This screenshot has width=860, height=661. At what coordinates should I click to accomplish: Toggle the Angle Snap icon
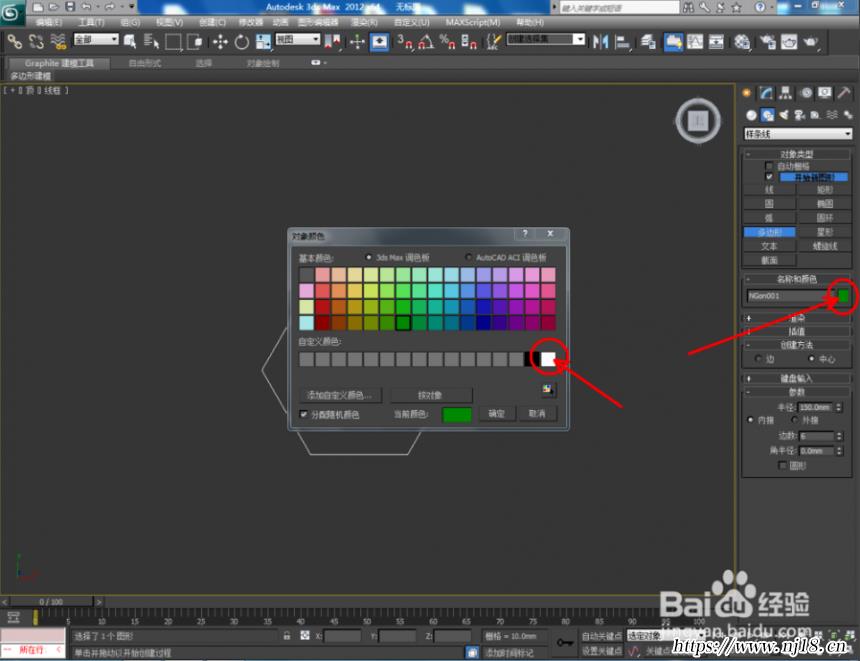point(426,42)
